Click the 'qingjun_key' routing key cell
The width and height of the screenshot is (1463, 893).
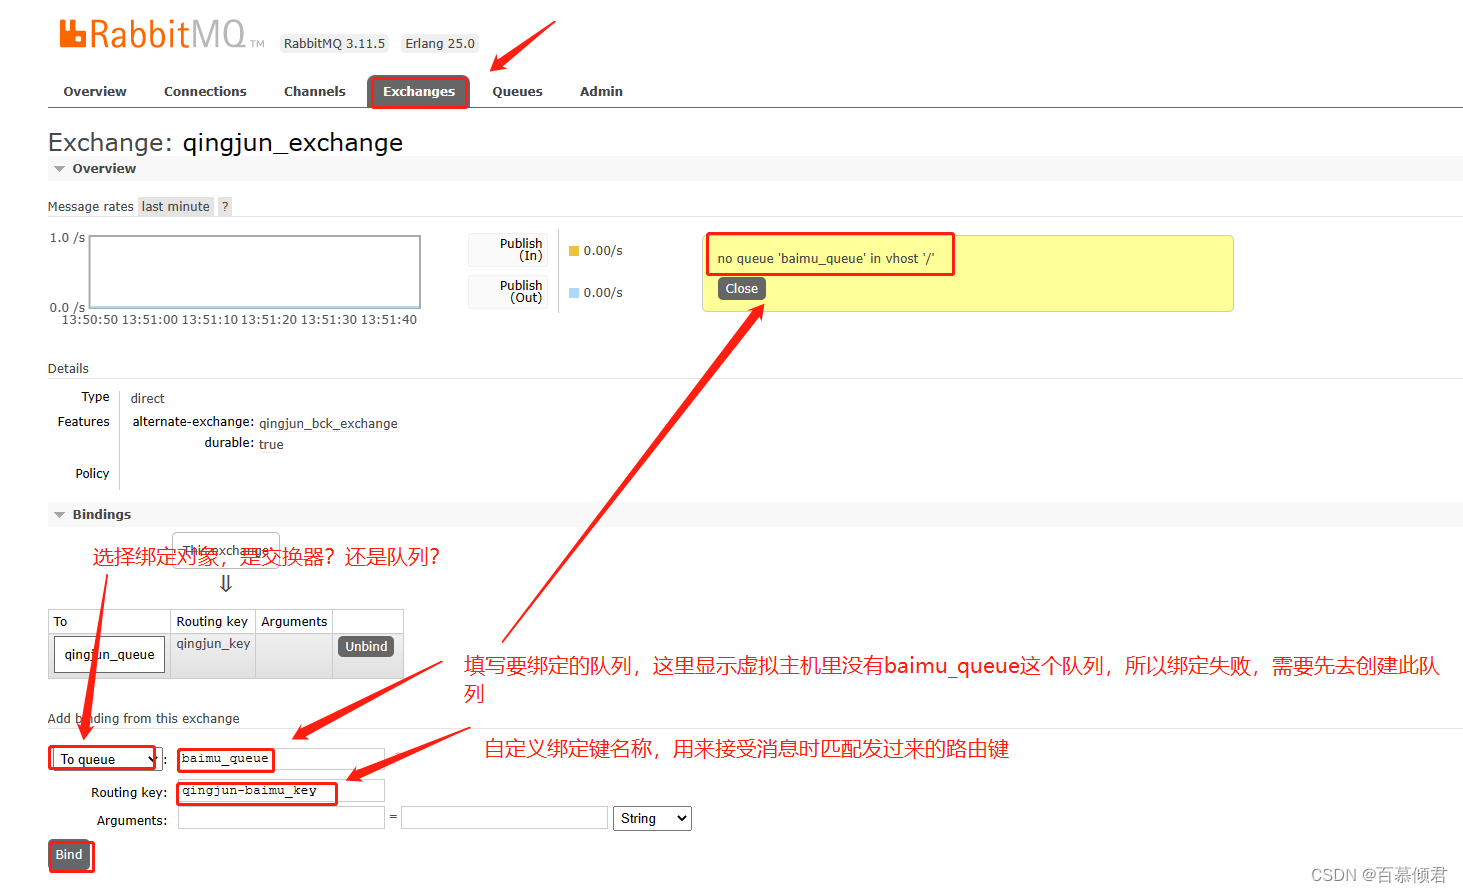pos(213,644)
